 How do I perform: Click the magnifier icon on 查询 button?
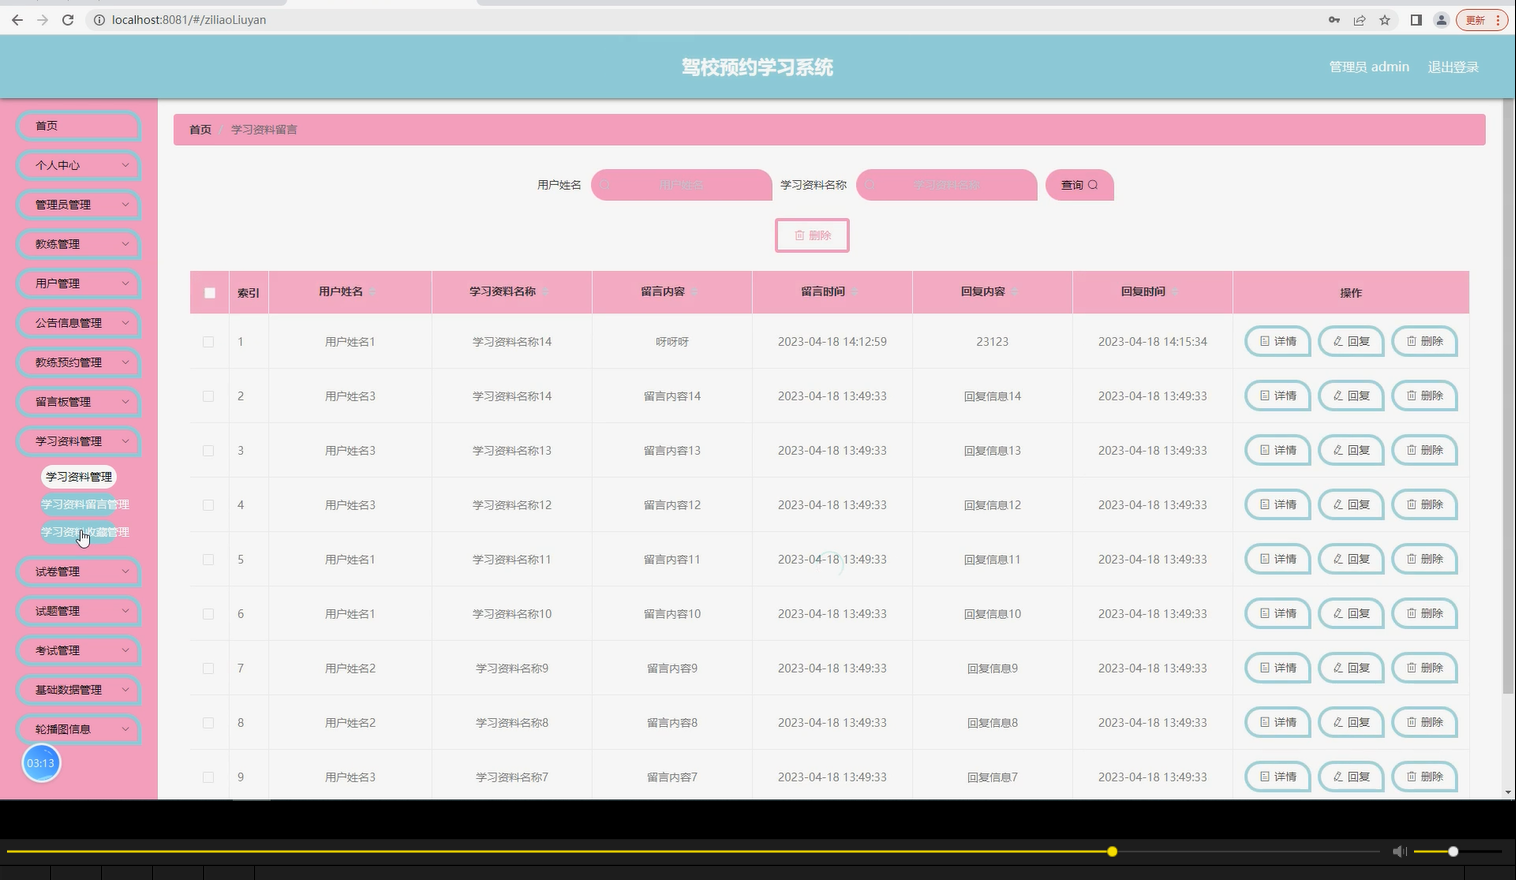1092,185
